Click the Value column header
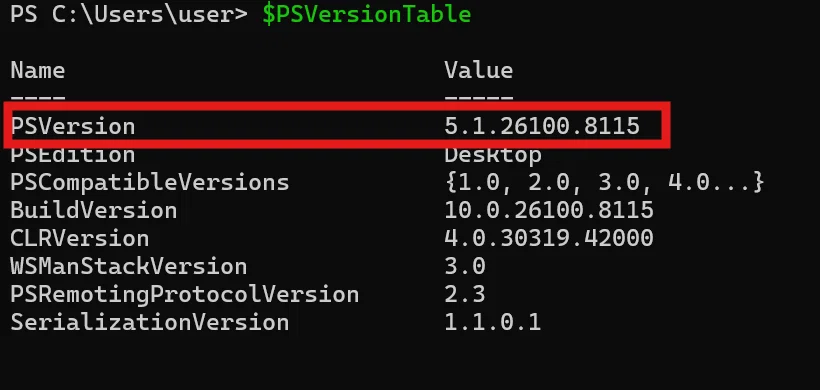The height and width of the screenshot is (390, 820). pos(479,71)
